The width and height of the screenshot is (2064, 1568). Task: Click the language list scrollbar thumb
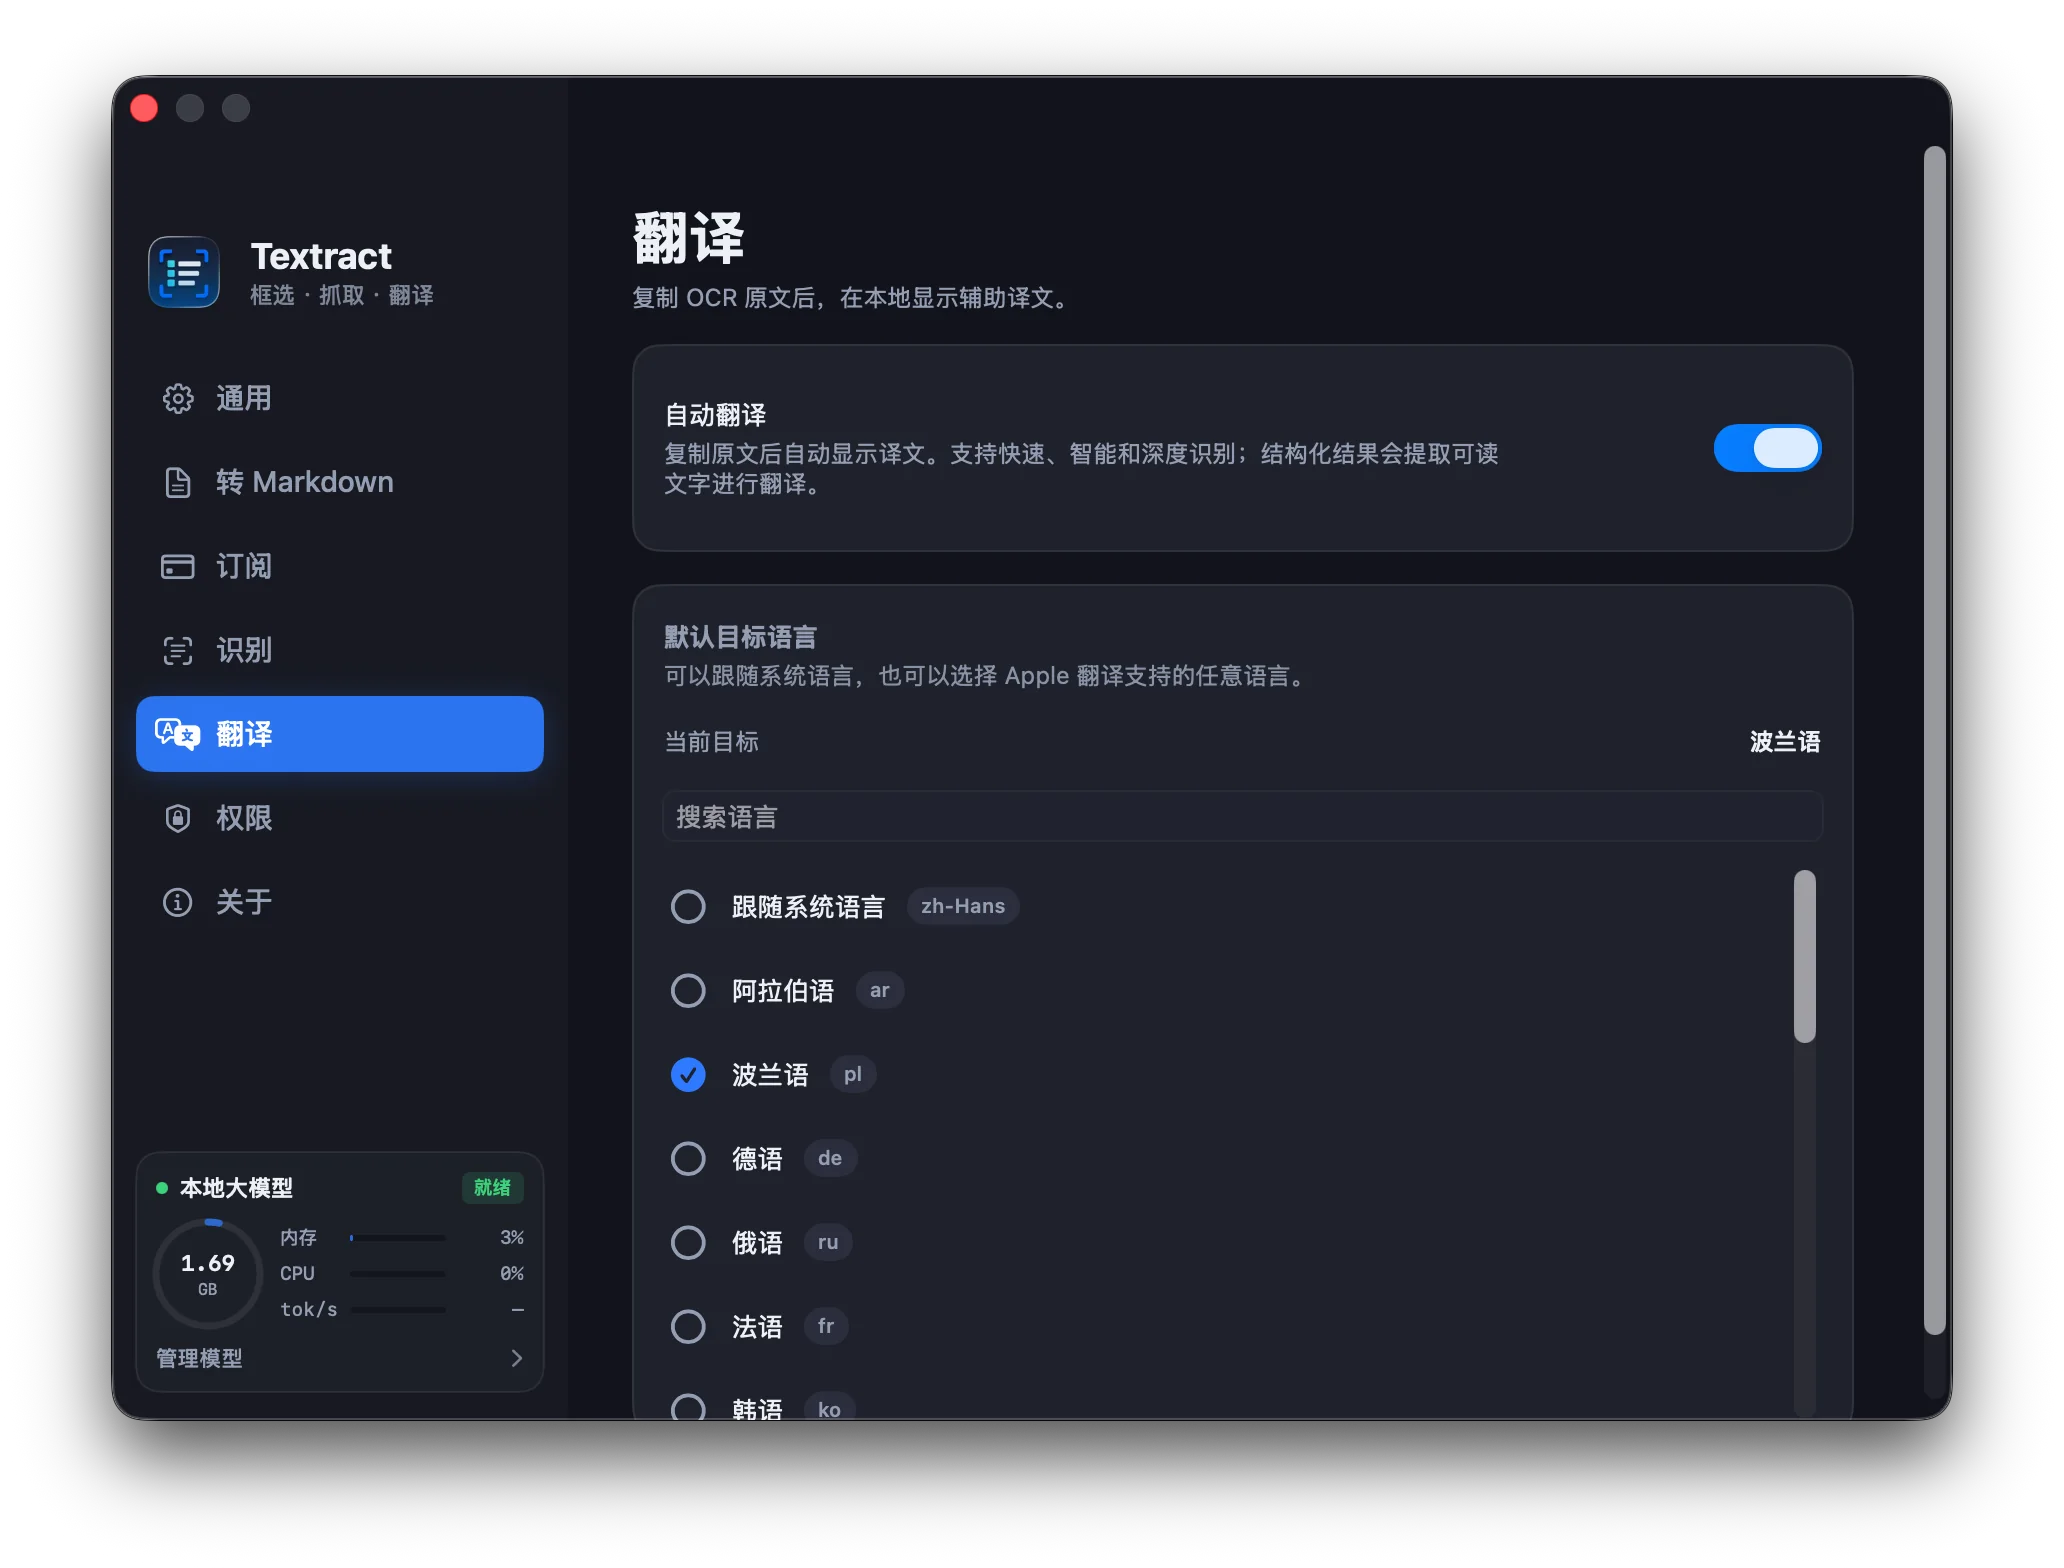[x=1804, y=956]
